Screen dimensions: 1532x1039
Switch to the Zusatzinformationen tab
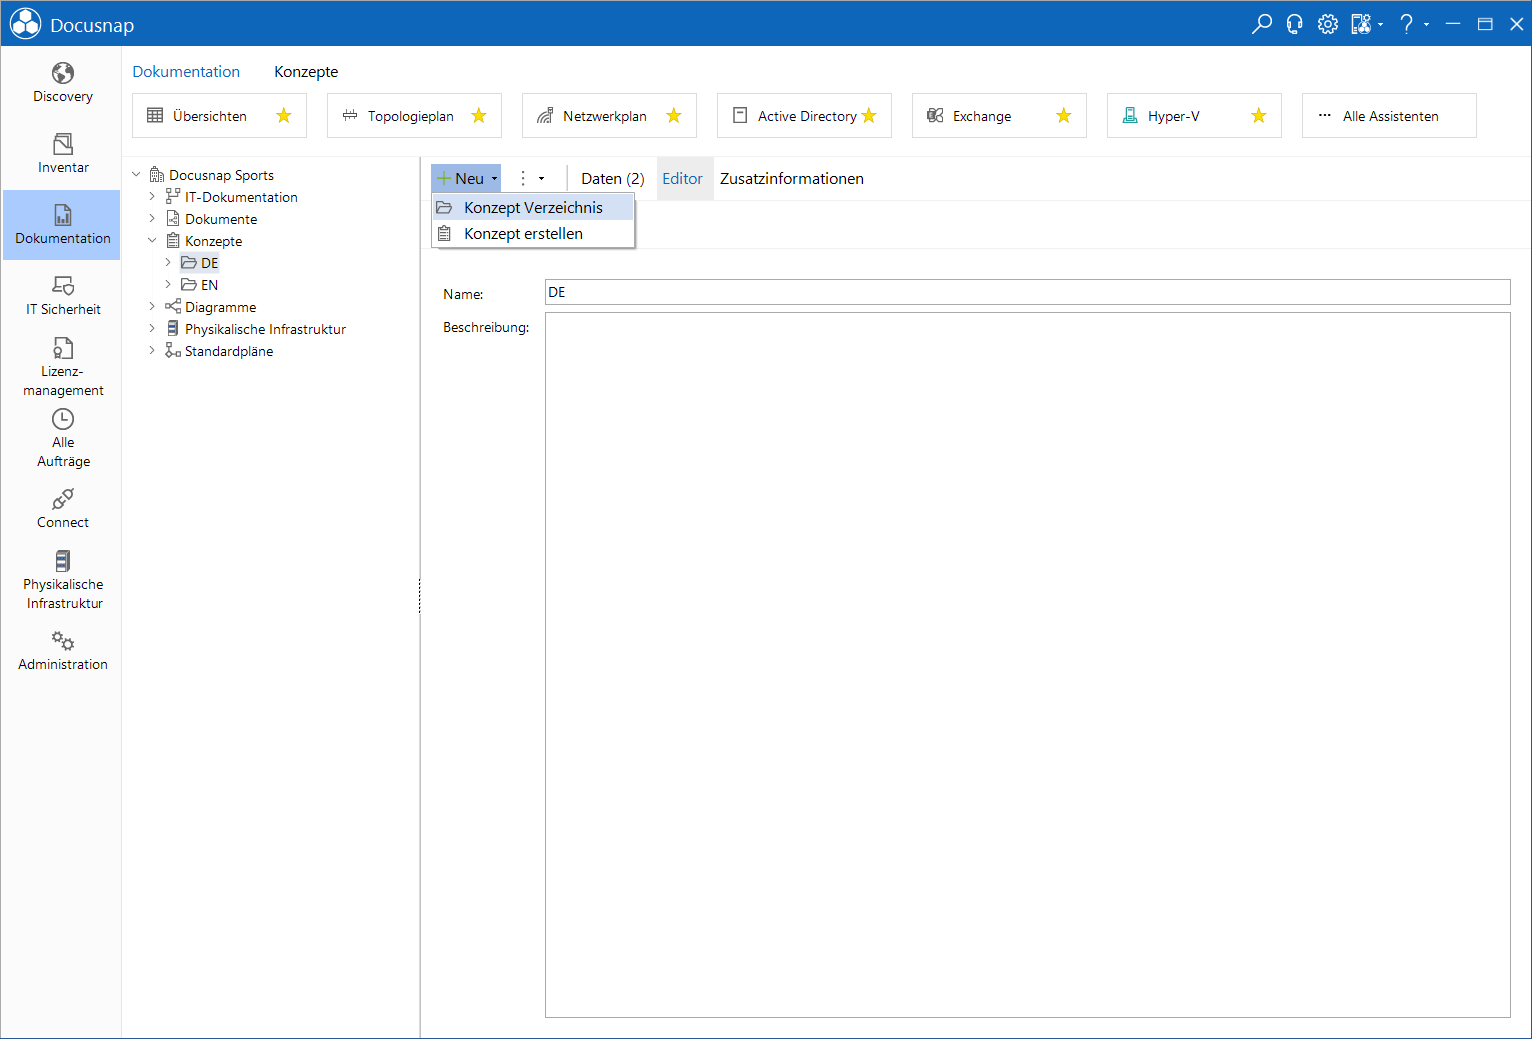point(791,179)
